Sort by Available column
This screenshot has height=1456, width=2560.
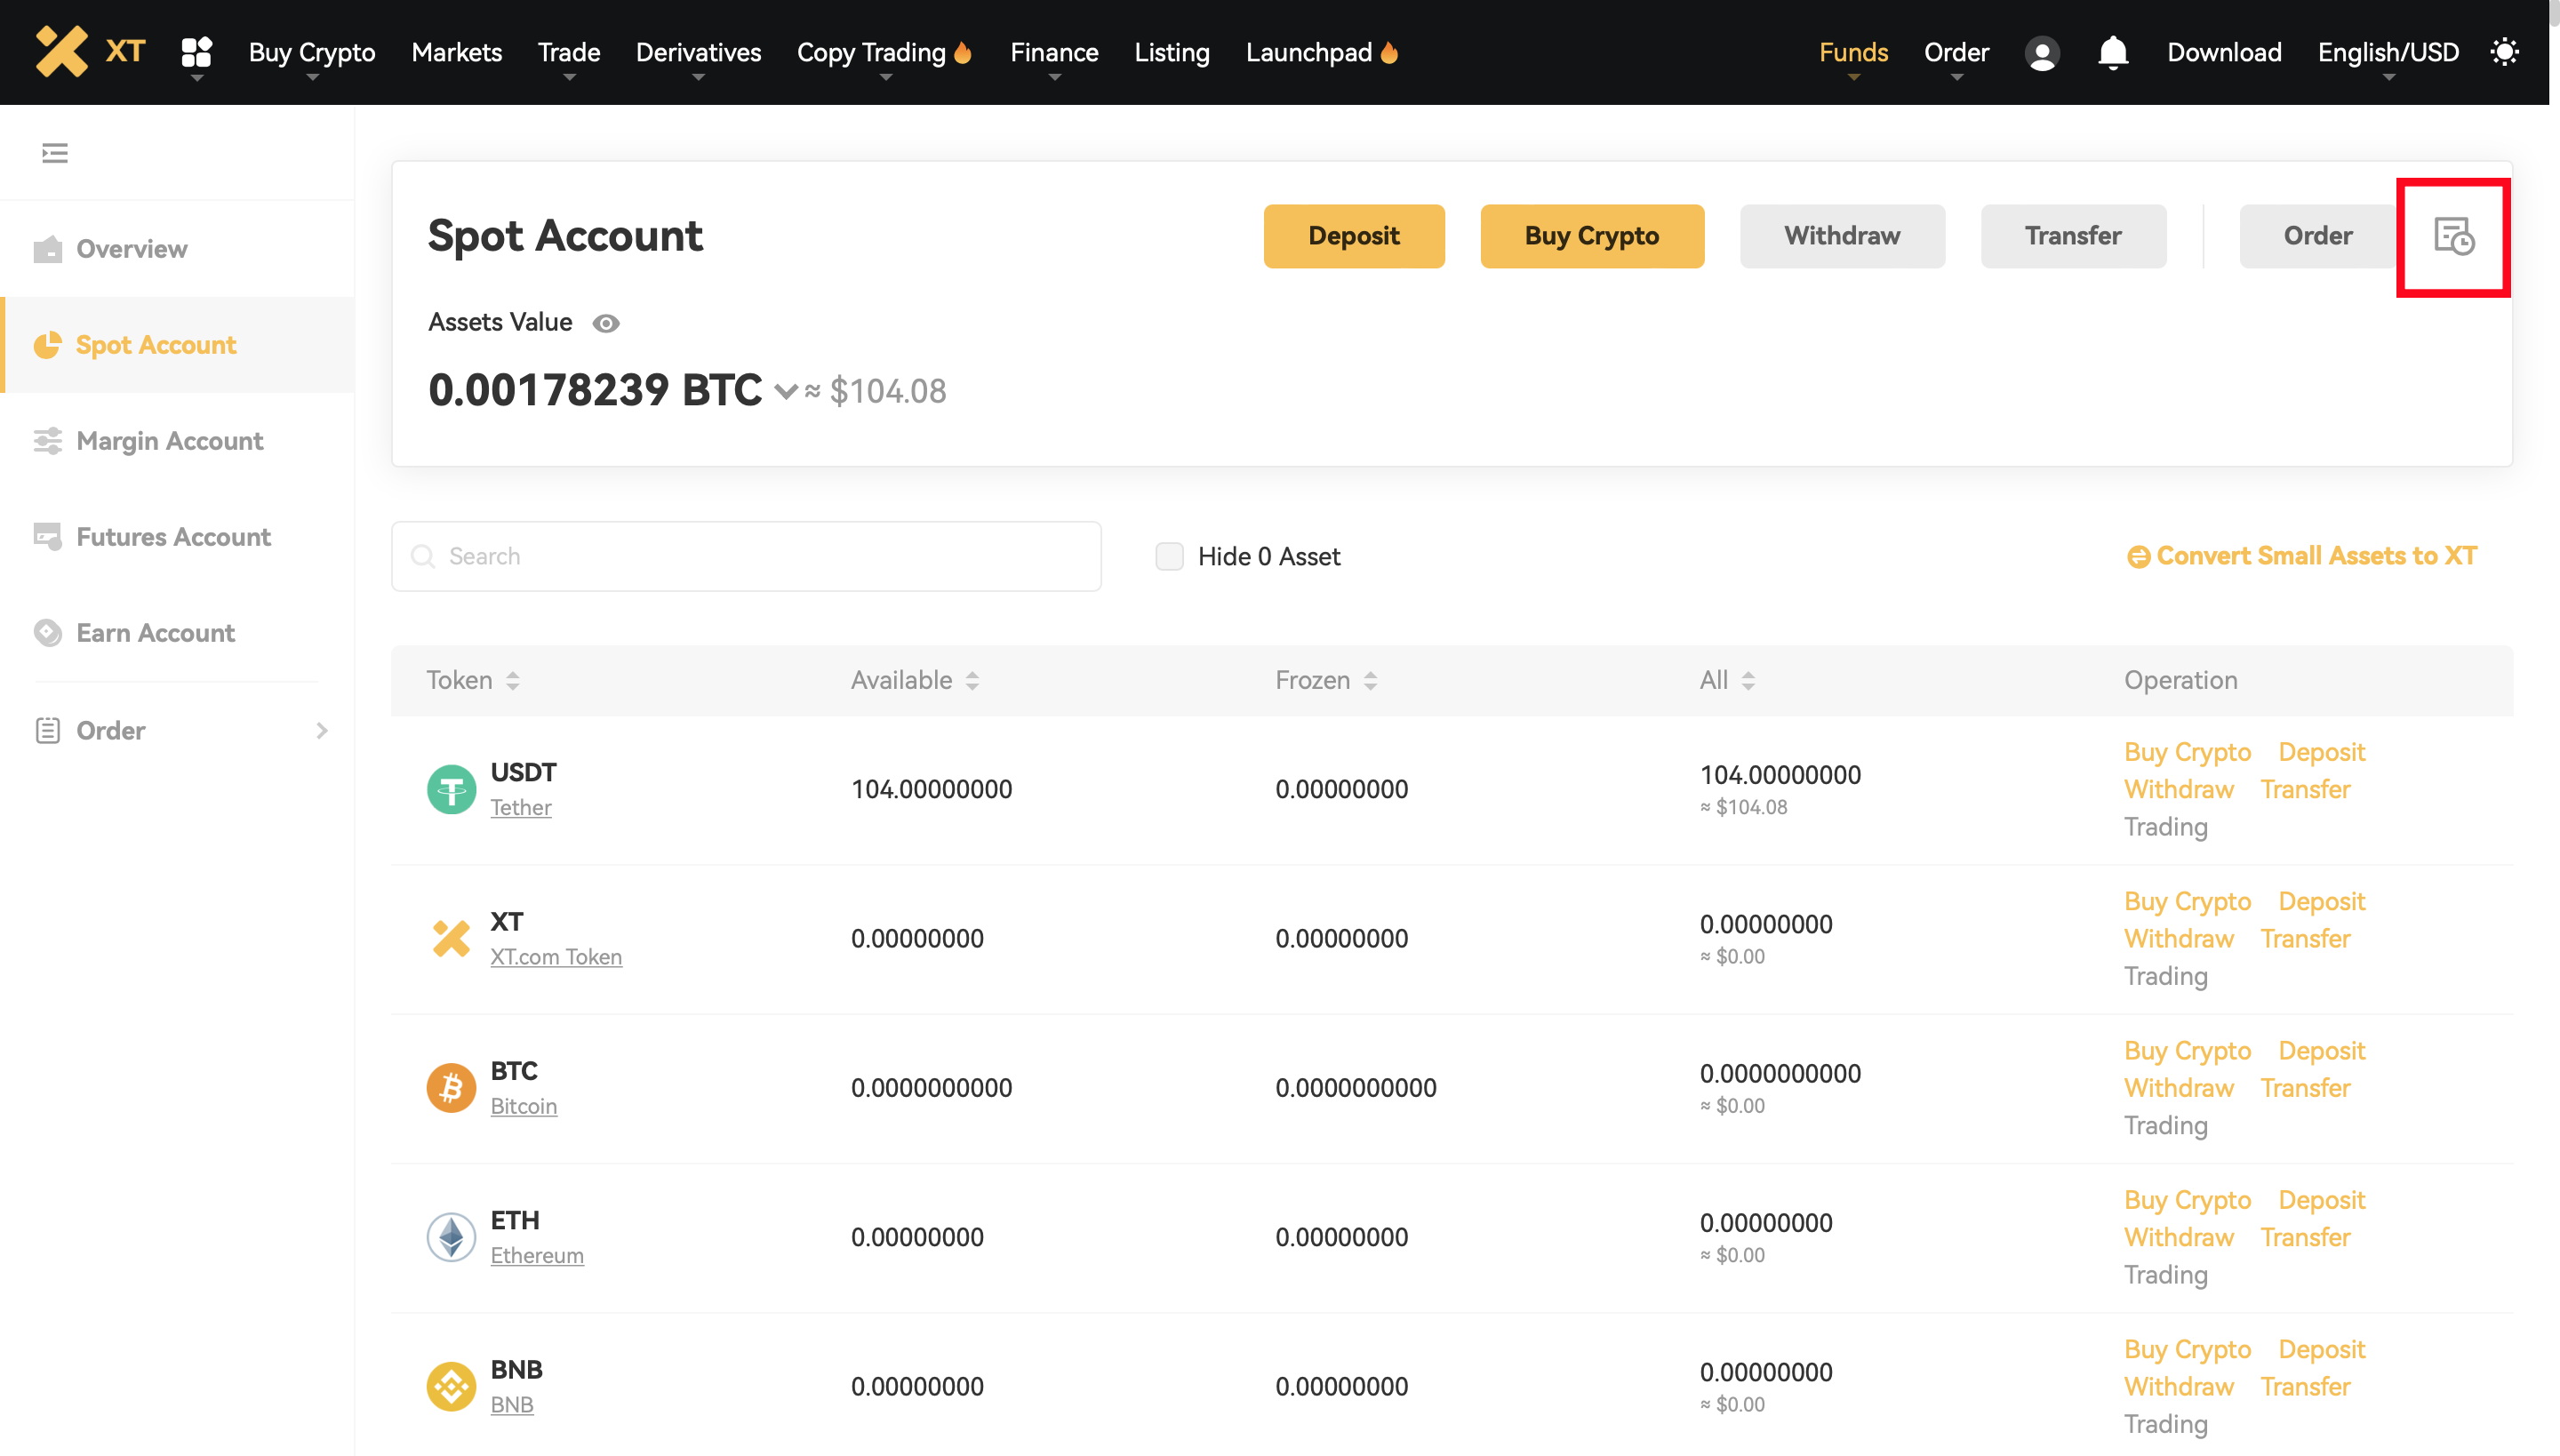pos(914,680)
